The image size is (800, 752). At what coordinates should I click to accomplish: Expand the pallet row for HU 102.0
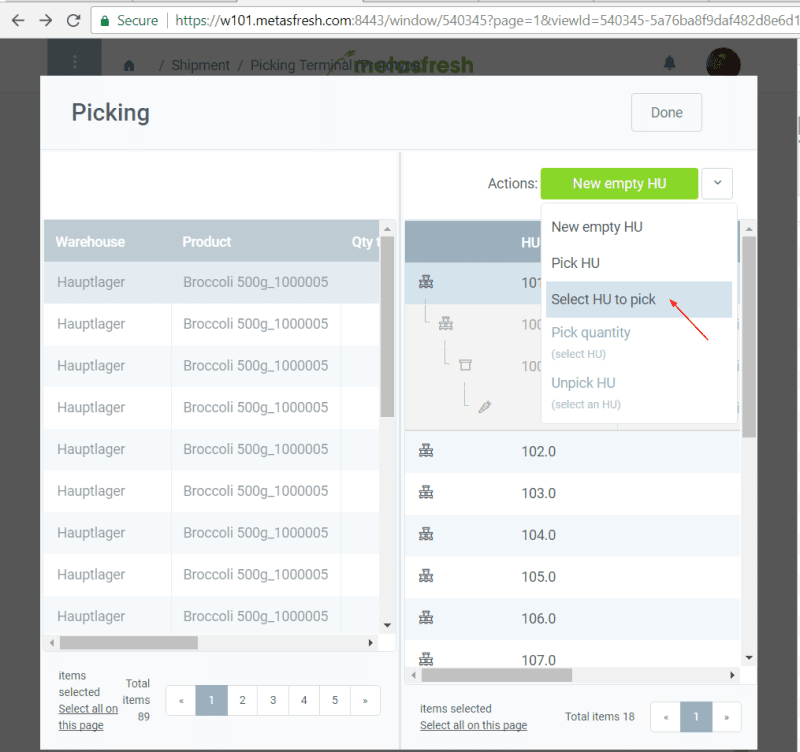(426, 451)
